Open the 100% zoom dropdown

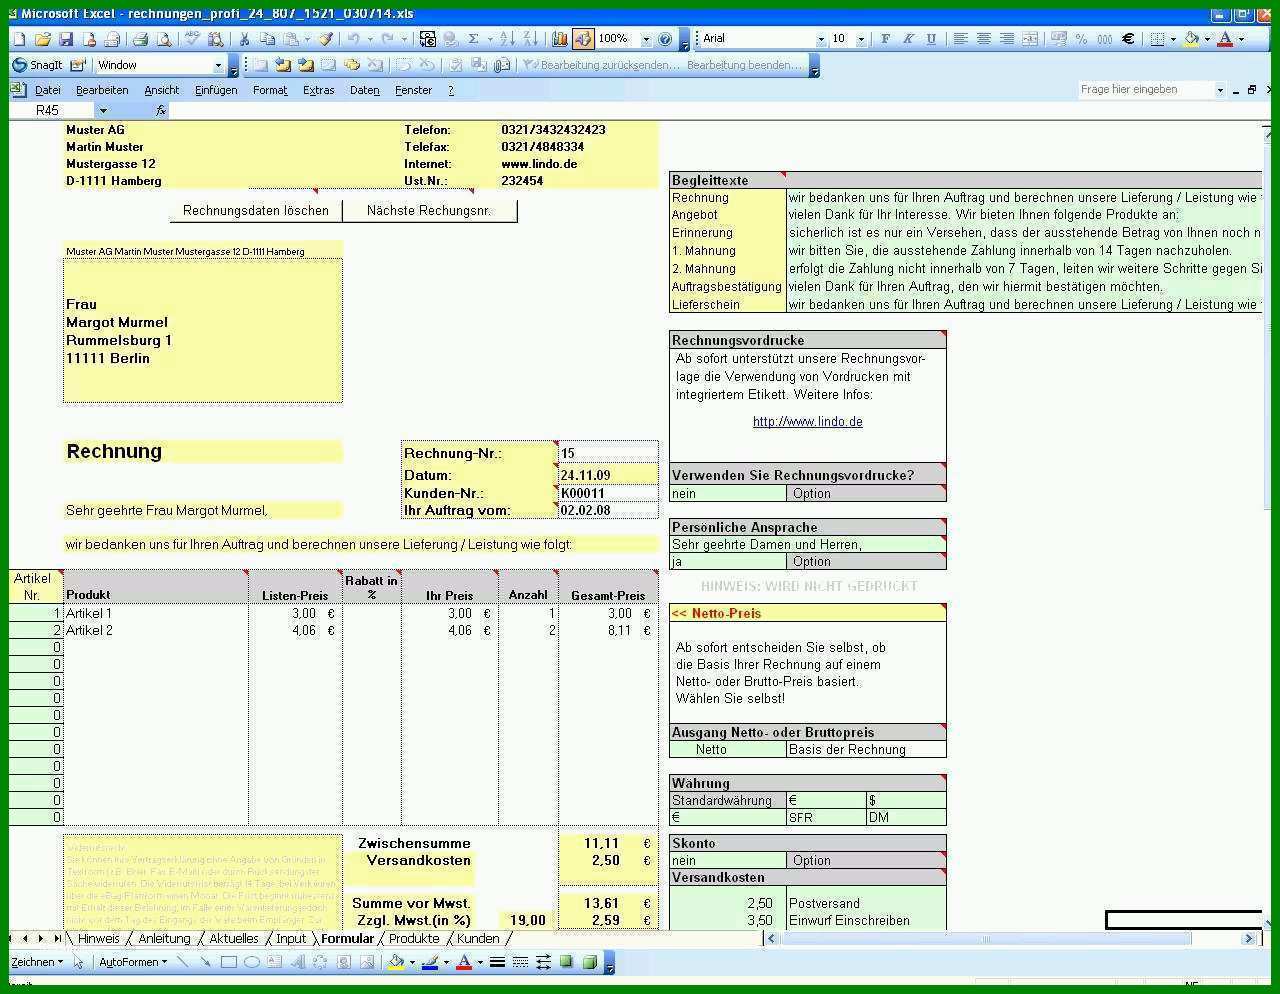click(x=646, y=39)
